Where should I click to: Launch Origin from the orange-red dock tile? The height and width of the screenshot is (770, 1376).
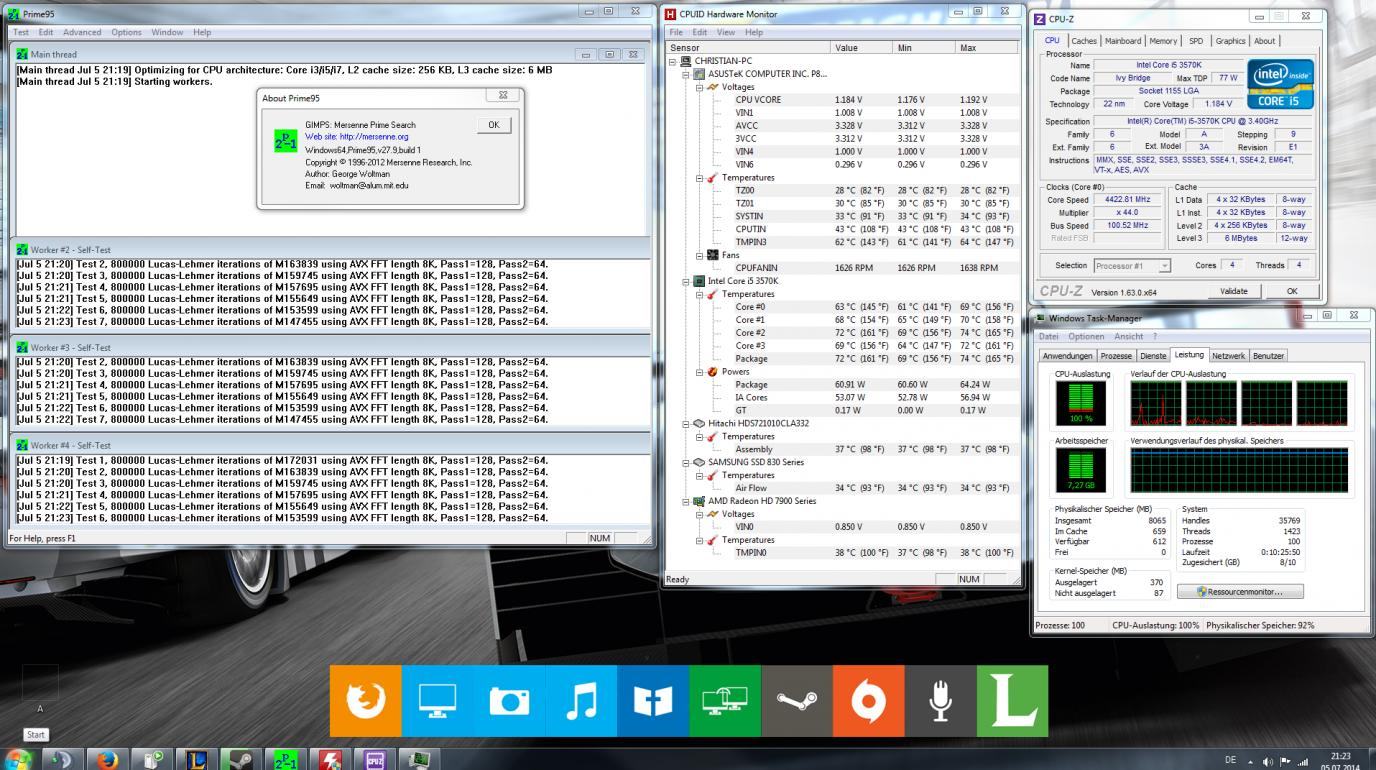click(869, 701)
